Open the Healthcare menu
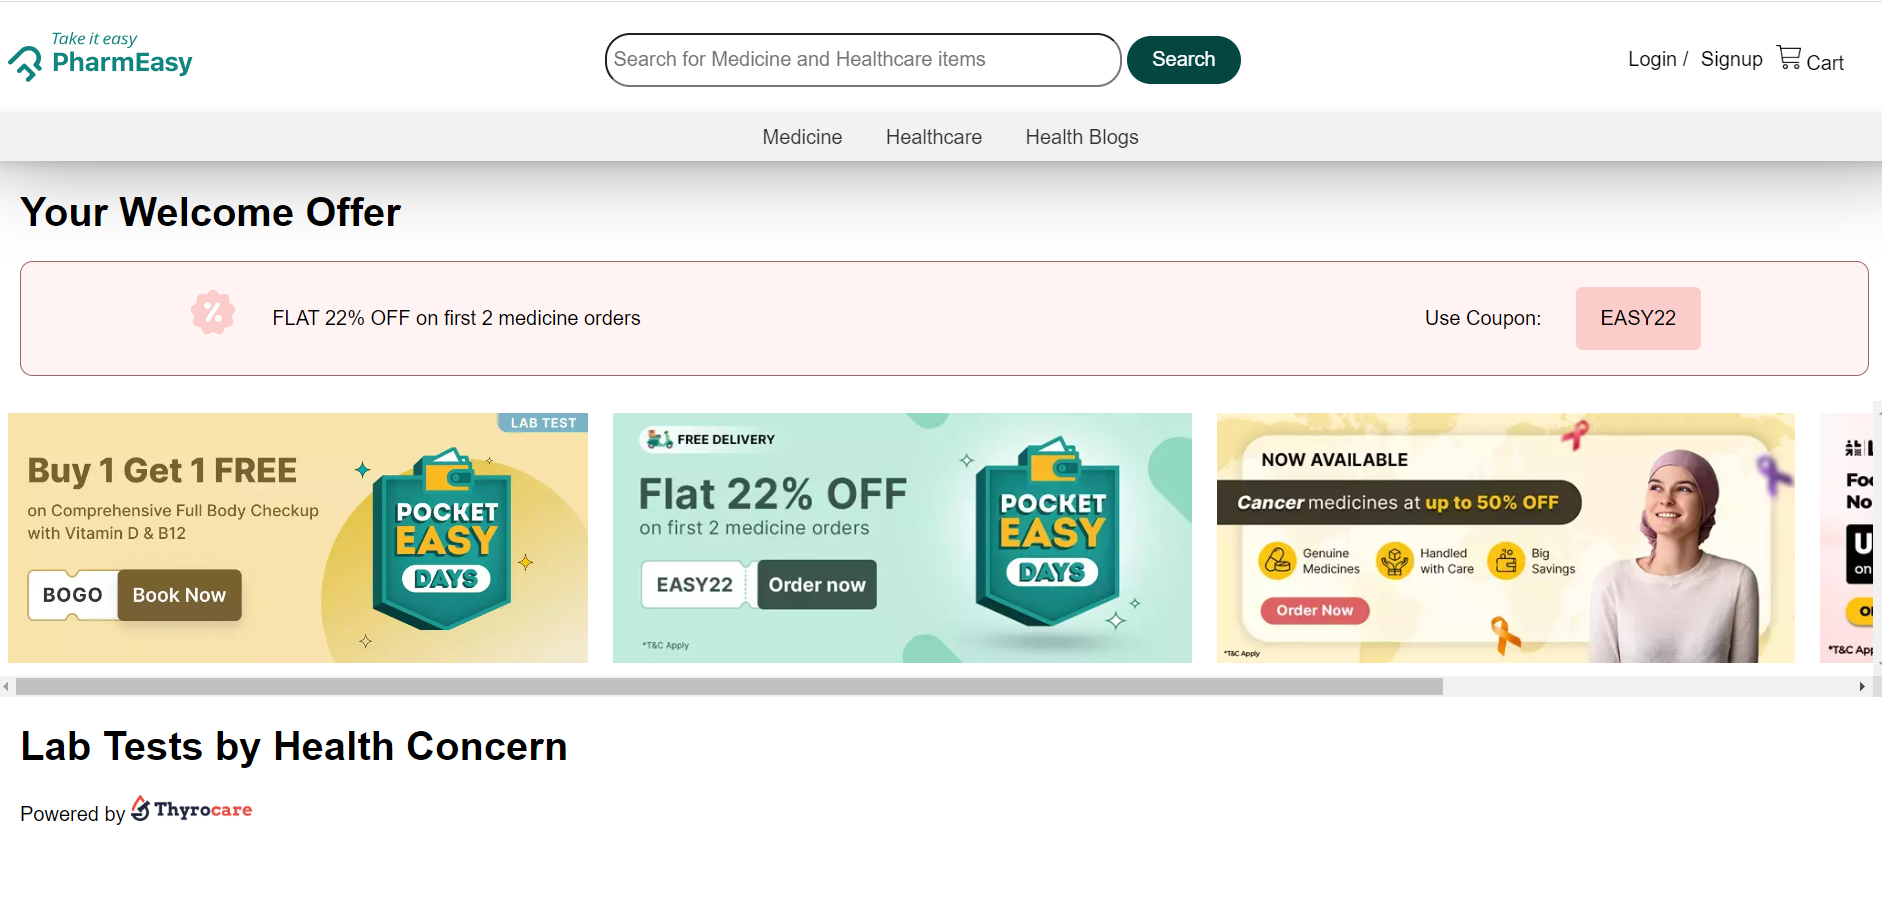 coord(933,137)
